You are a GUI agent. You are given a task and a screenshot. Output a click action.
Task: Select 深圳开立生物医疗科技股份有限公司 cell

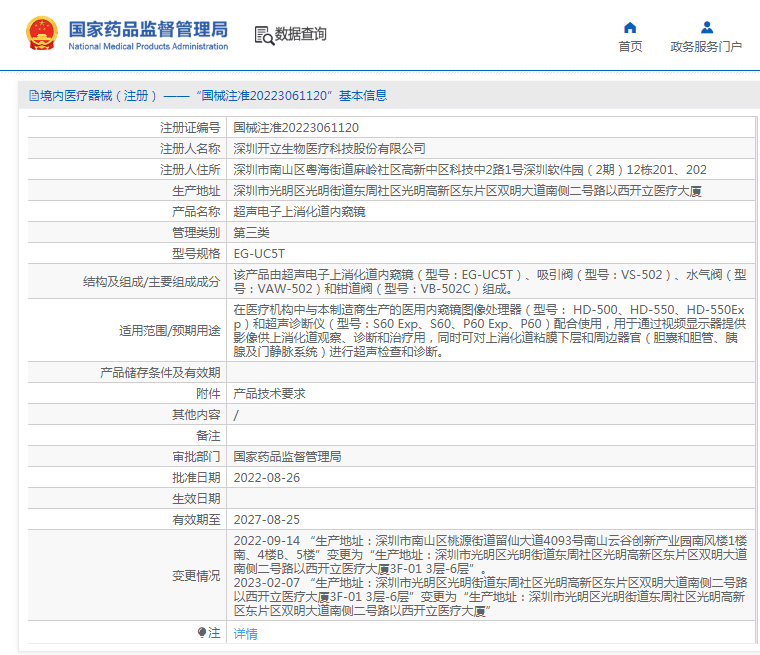[x=330, y=148]
